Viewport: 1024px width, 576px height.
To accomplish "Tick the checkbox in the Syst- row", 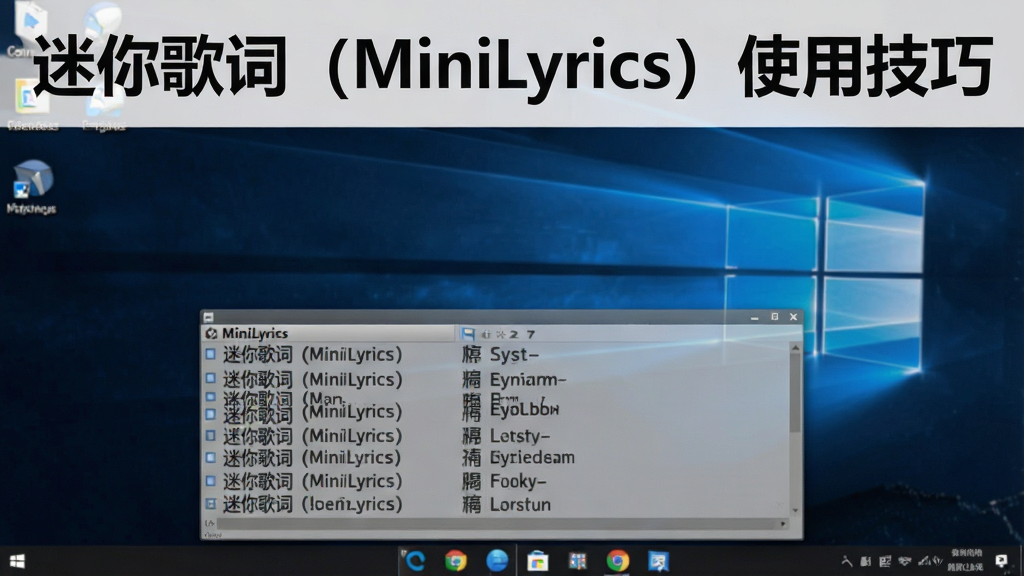I will click(x=210, y=355).
